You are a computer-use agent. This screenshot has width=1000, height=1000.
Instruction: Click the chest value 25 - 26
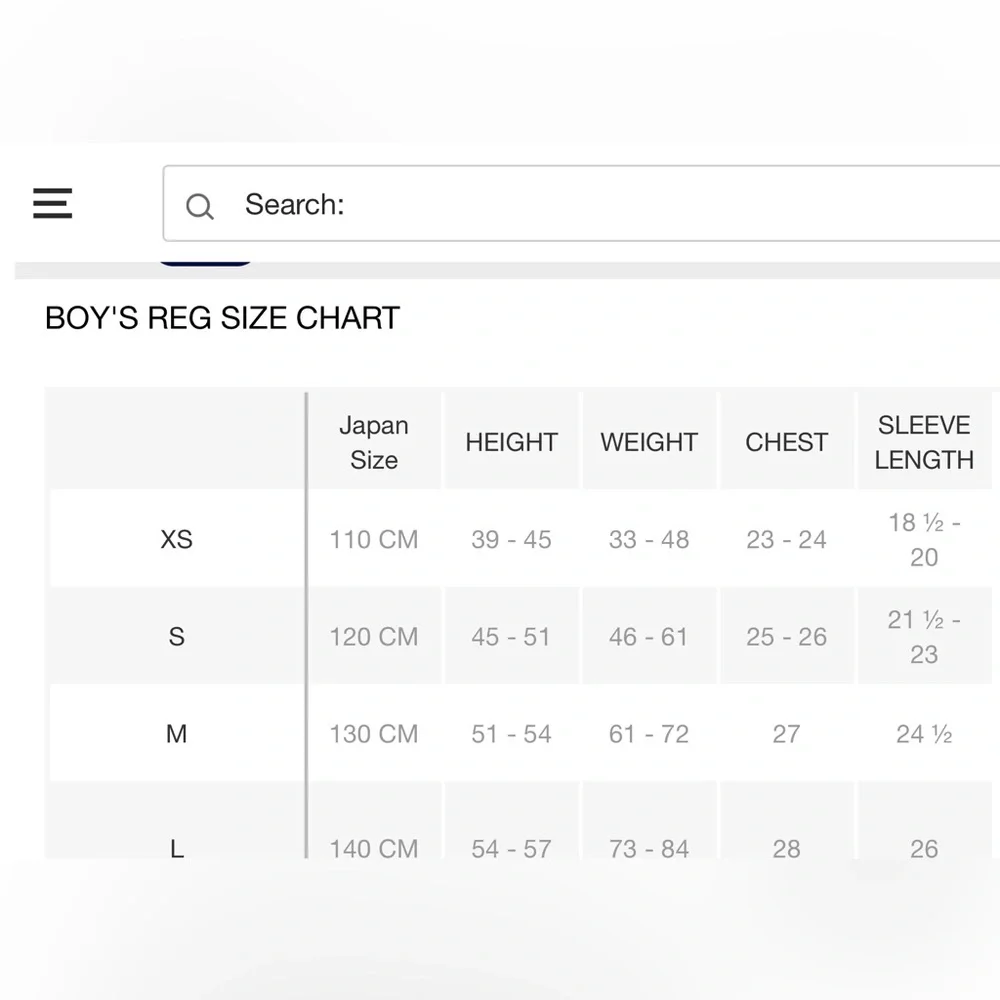[x=786, y=636]
